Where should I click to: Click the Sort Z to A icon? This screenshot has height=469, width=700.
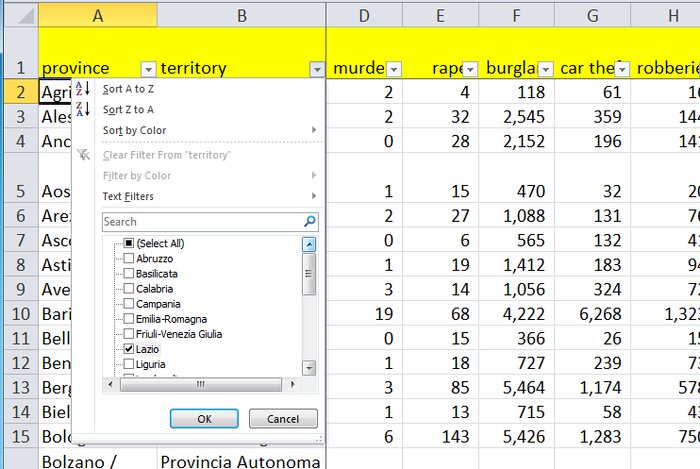pos(84,109)
